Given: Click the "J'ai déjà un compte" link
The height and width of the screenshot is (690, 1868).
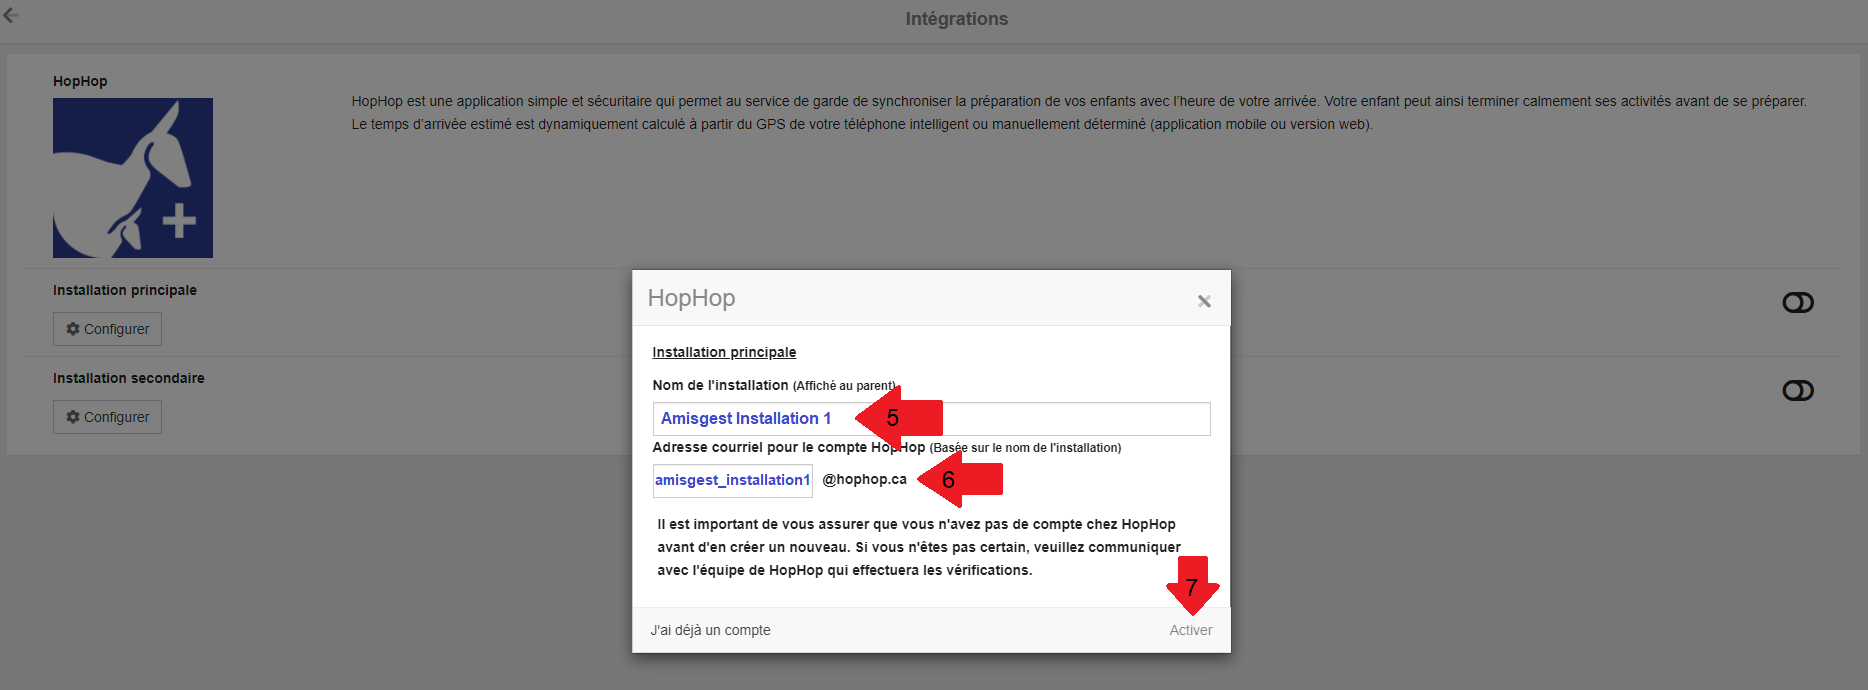Looking at the screenshot, I should pos(710,630).
